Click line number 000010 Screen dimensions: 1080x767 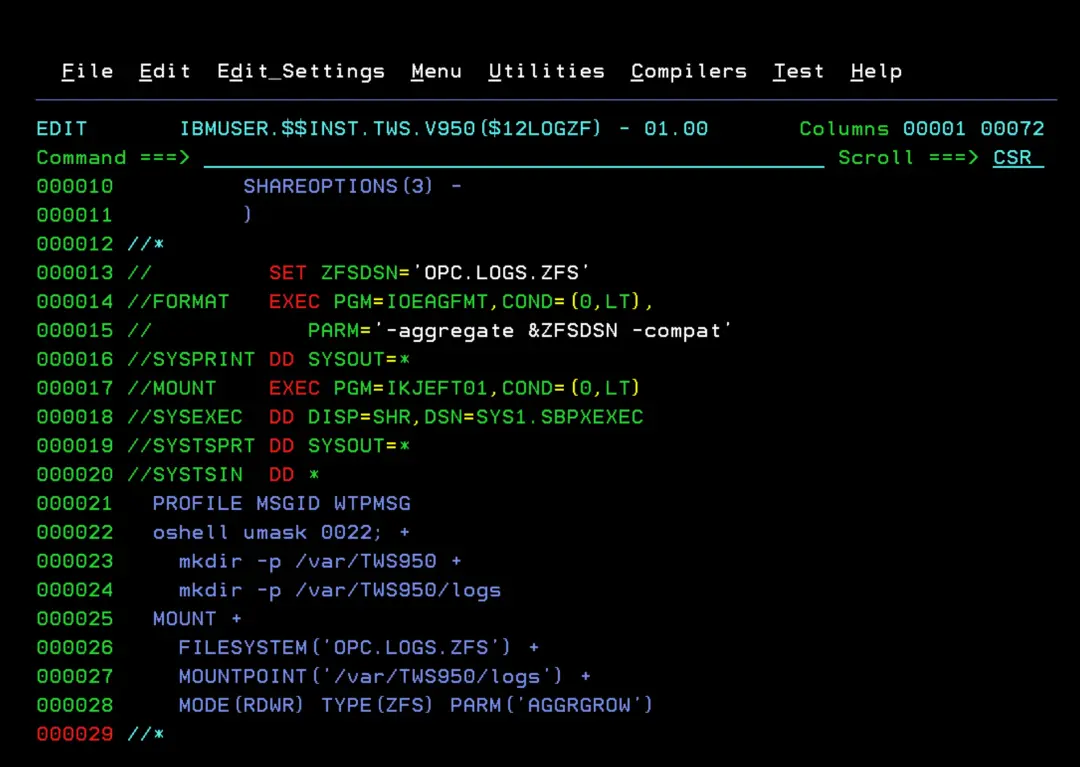coord(74,187)
